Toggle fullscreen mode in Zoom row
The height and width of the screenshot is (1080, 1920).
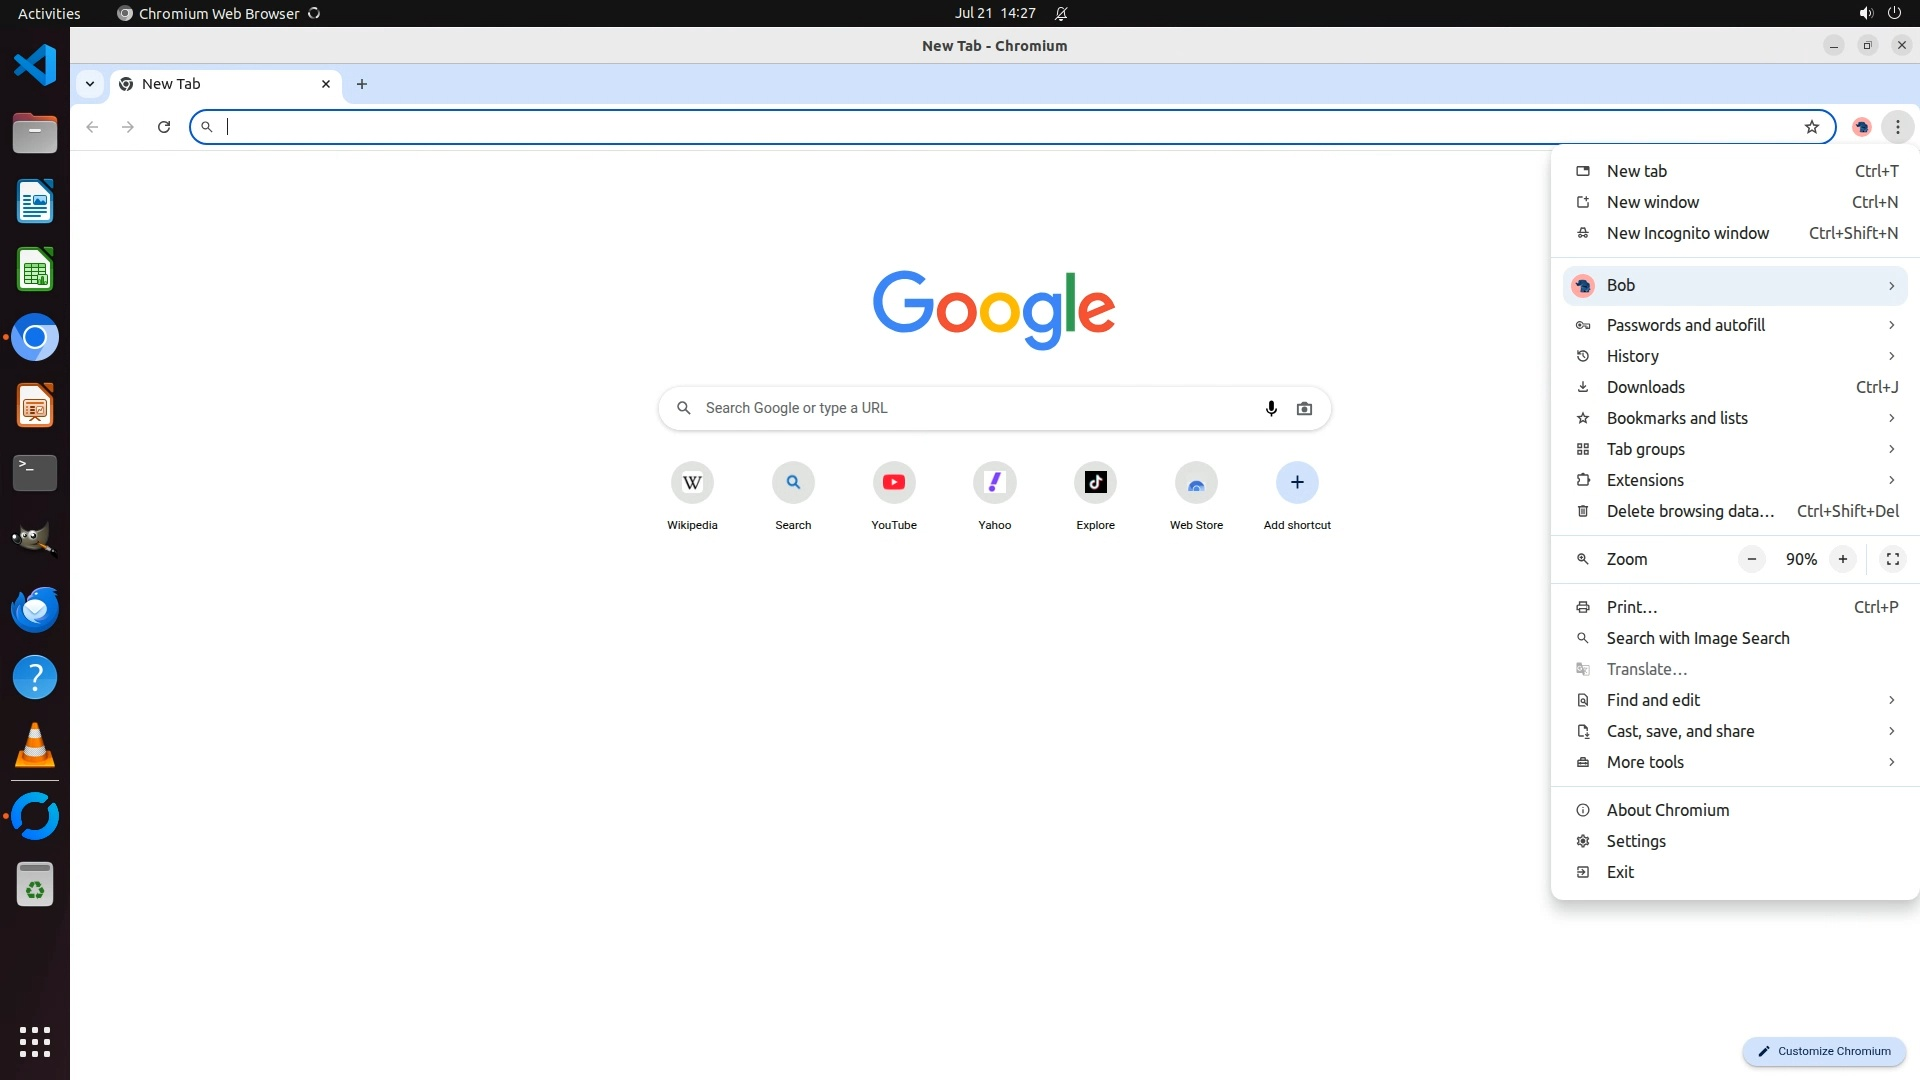pyautogui.click(x=1892, y=559)
